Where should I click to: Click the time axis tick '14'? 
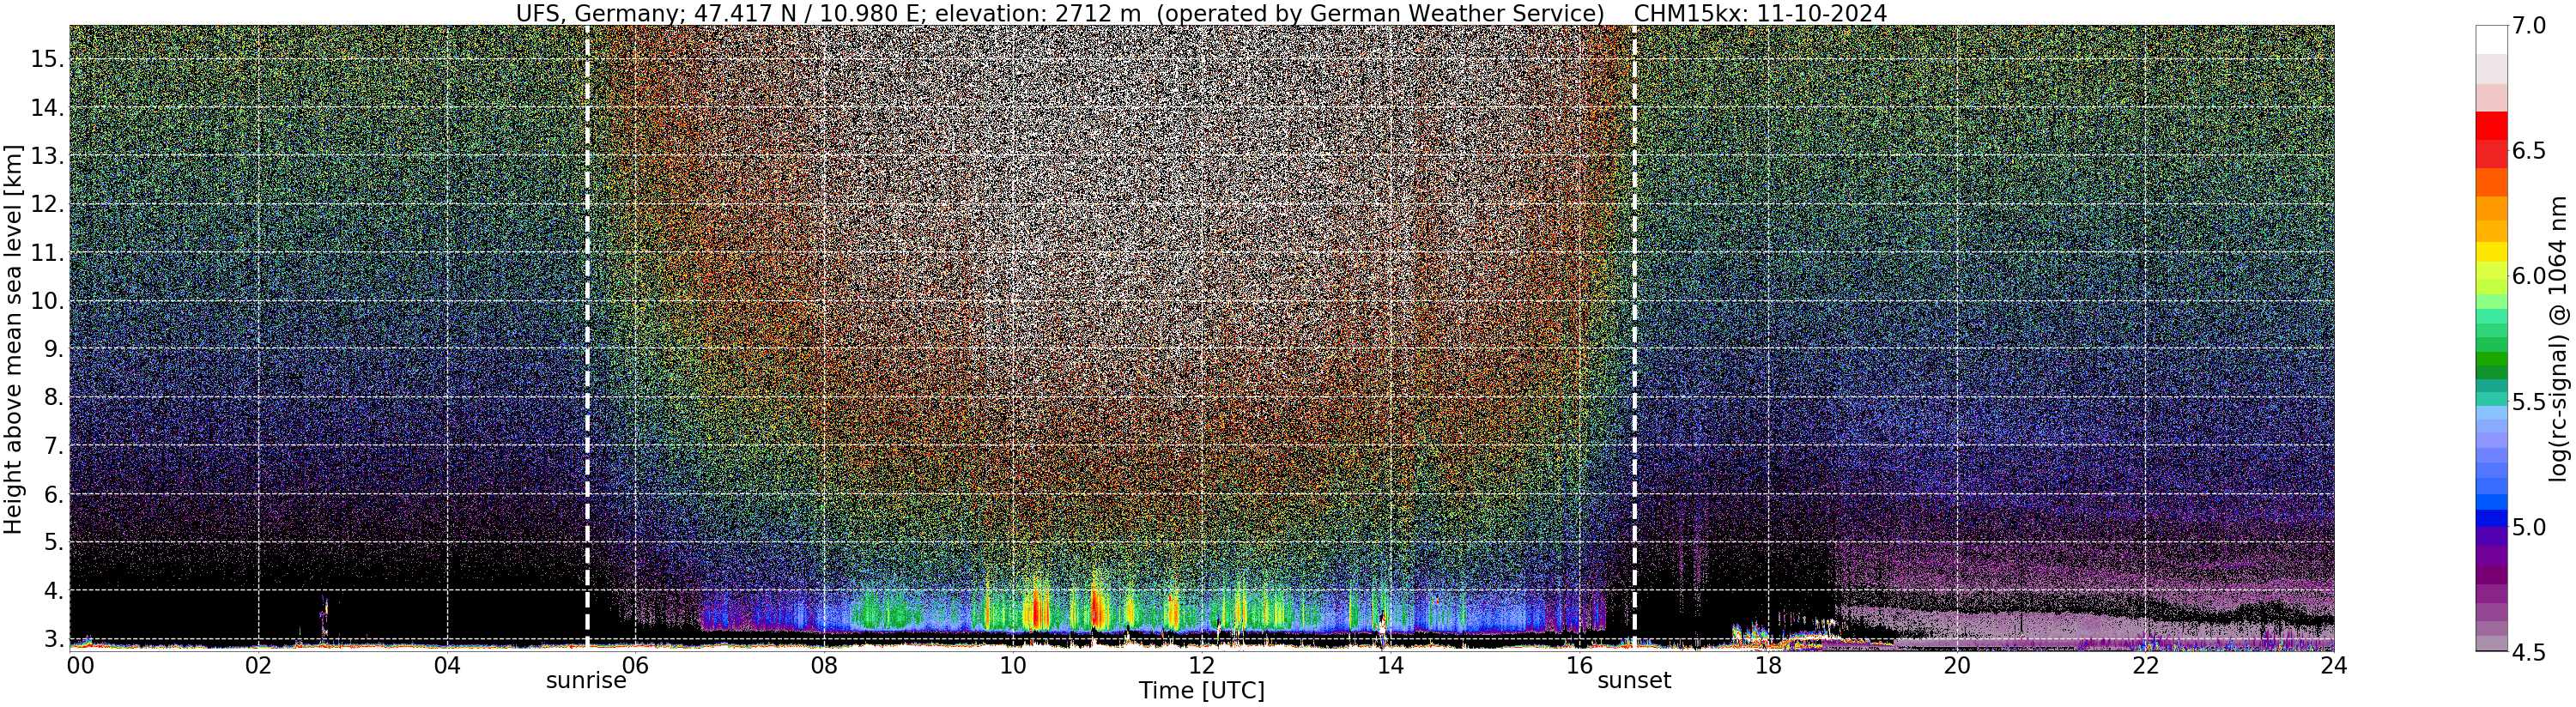tap(1390, 665)
